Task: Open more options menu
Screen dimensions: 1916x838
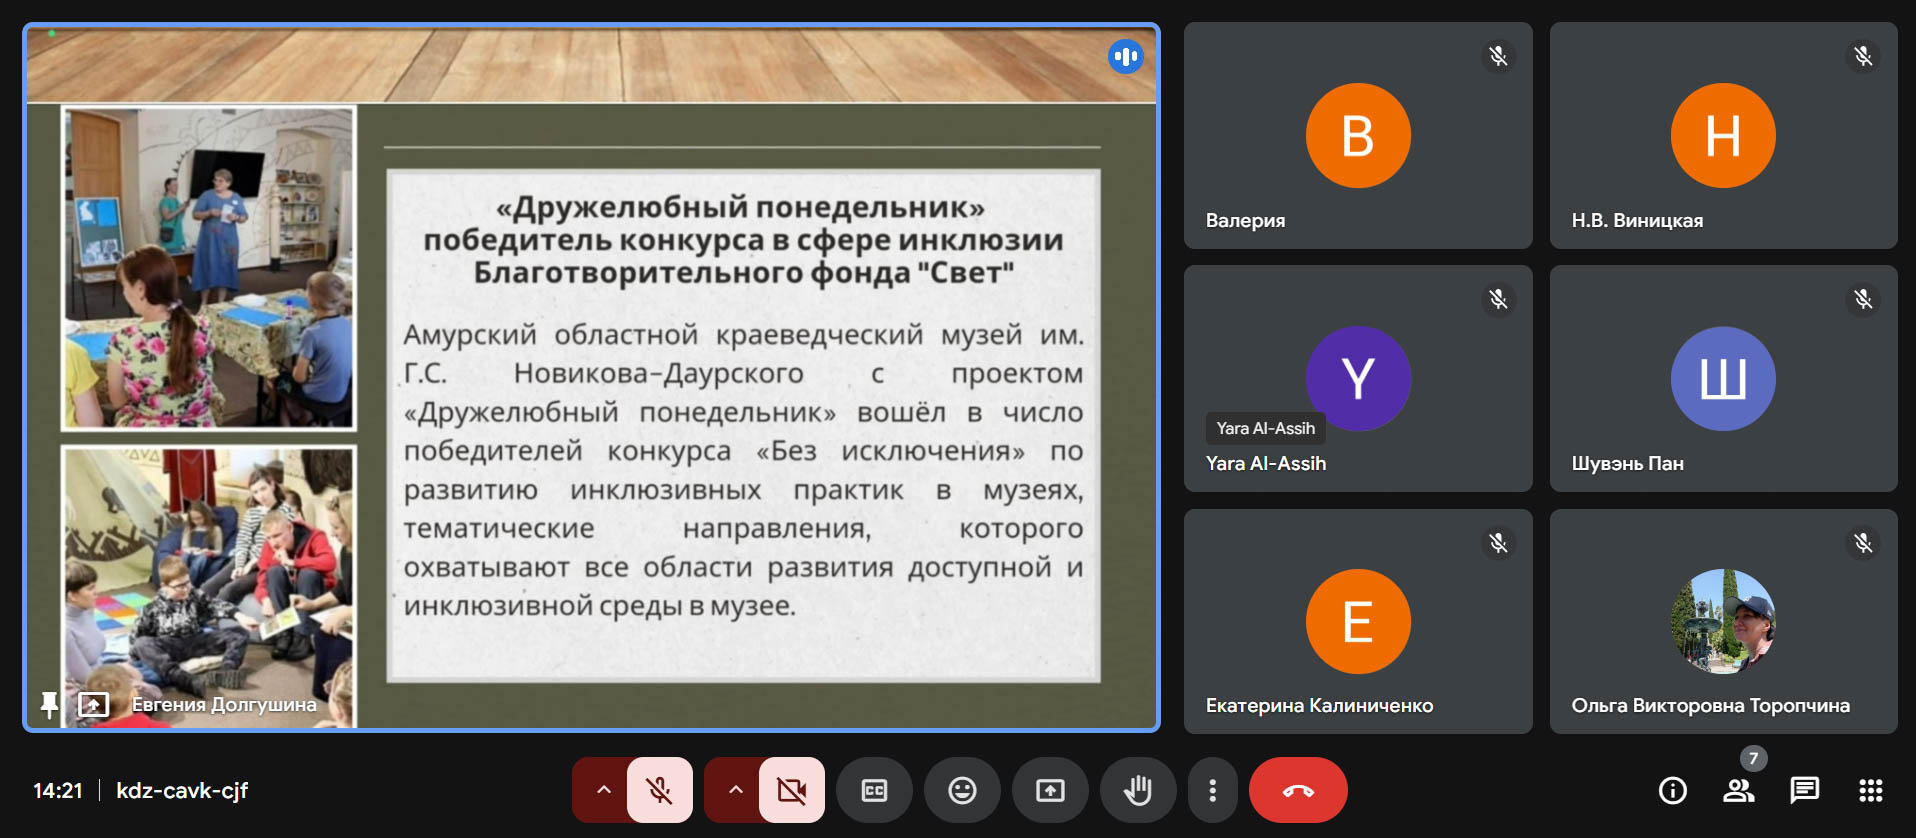Action: [x=1212, y=790]
